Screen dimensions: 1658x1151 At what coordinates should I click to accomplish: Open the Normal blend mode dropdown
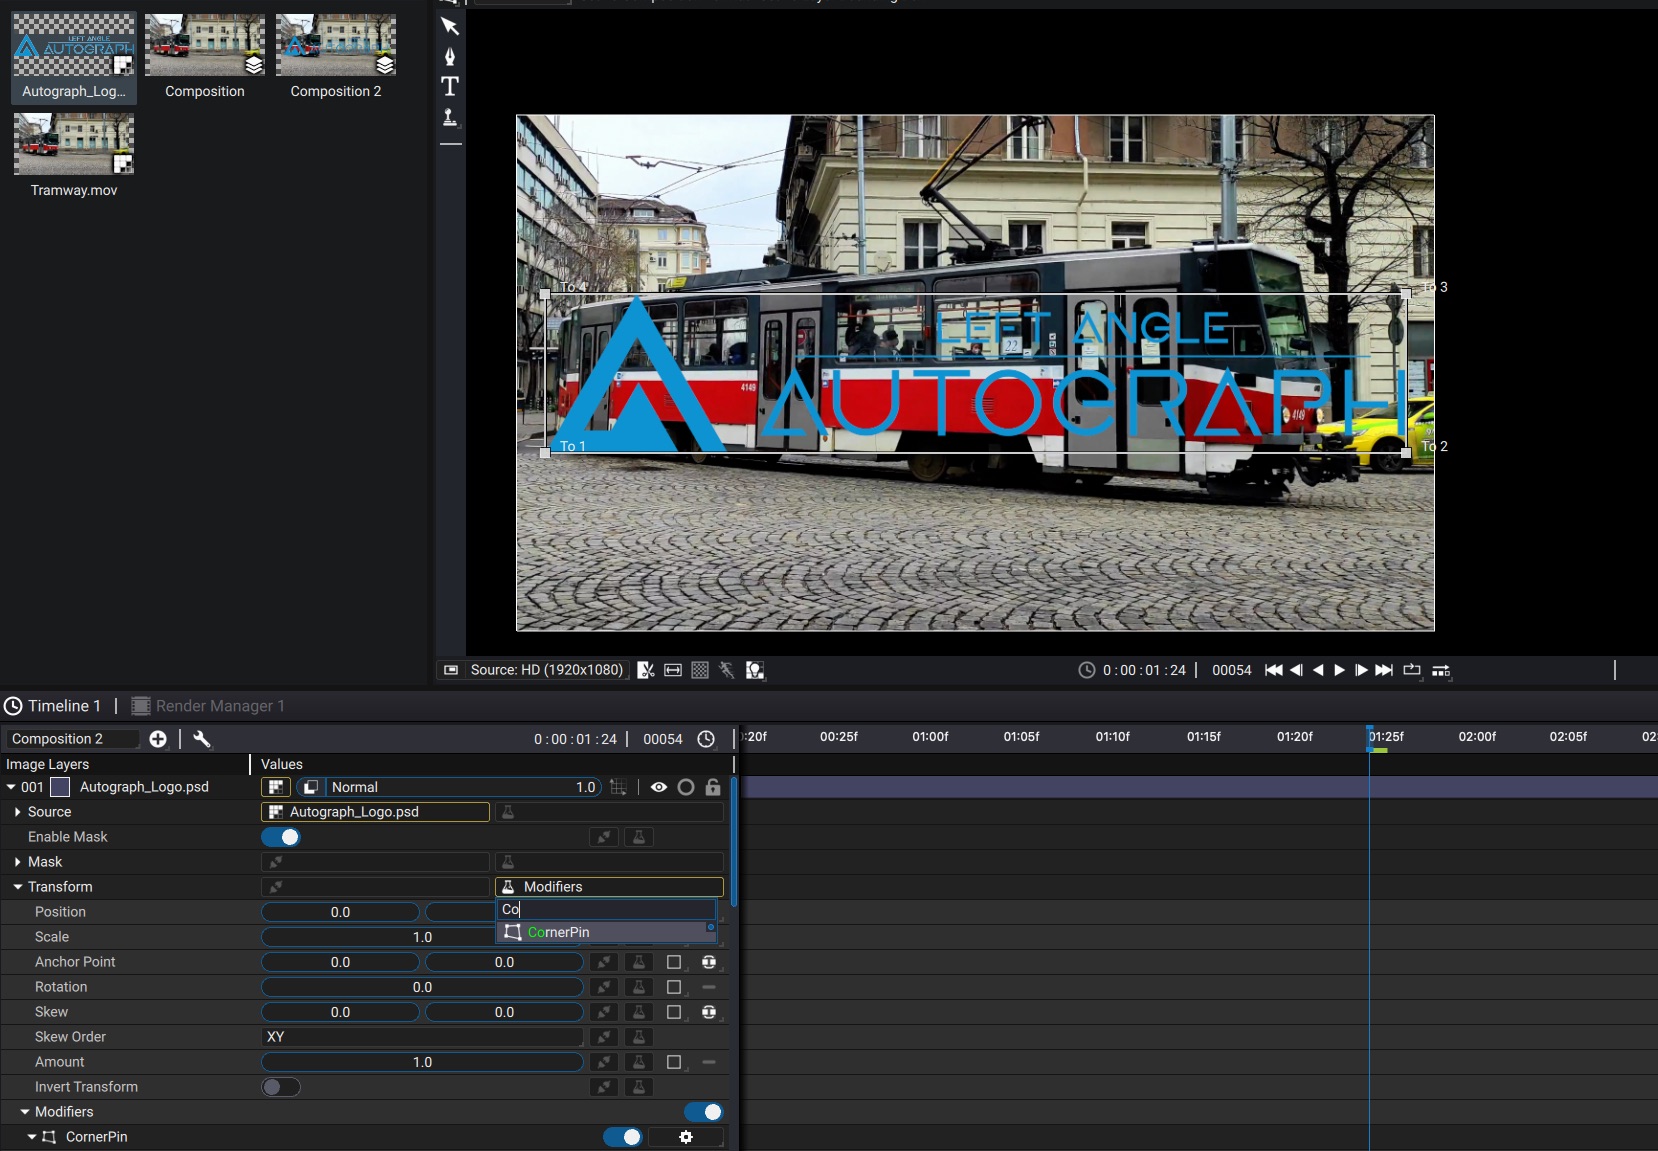point(449,787)
